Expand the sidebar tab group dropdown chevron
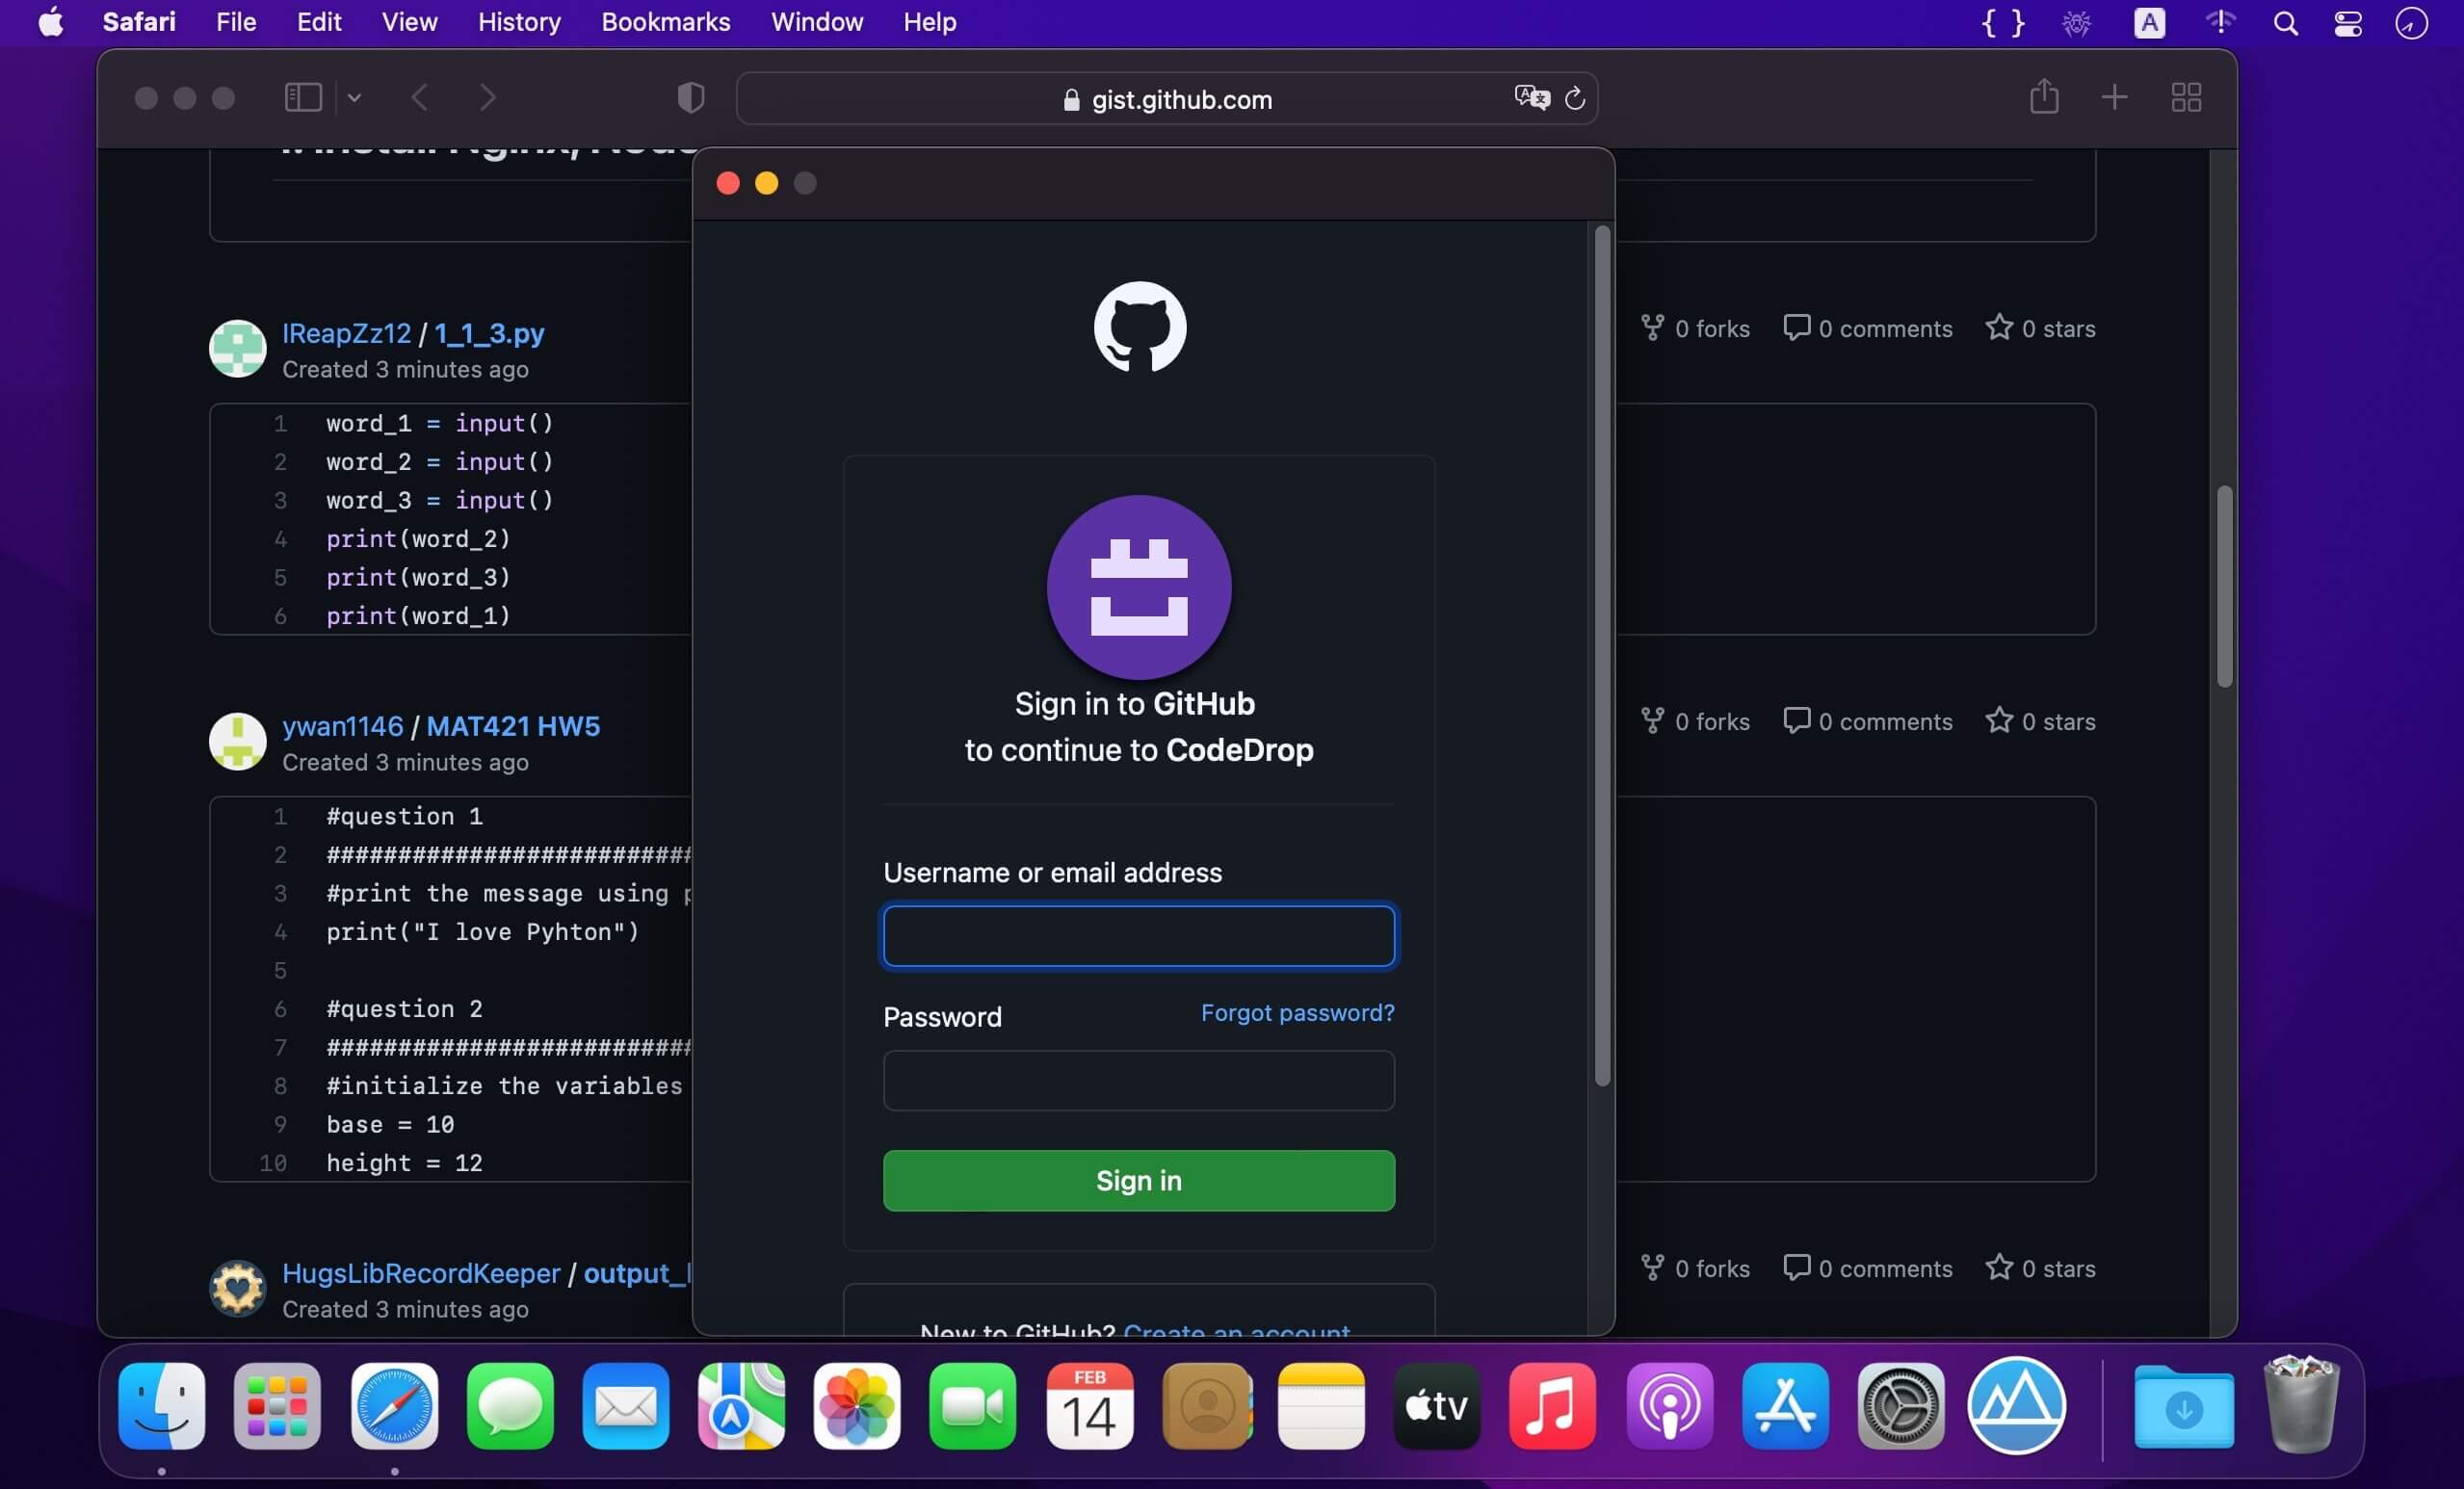 pos(354,98)
